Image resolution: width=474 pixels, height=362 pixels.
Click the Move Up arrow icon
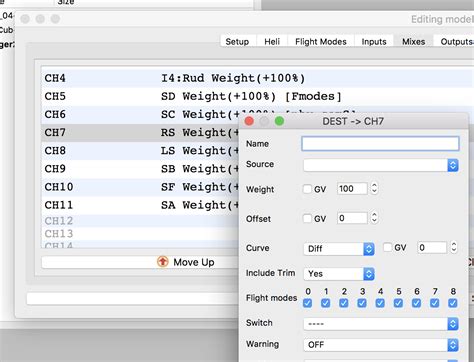click(163, 262)
